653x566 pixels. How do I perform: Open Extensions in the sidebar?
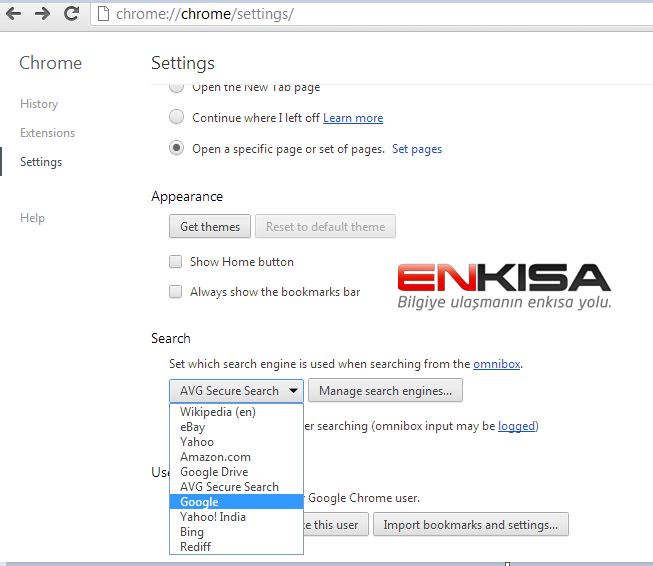[47, 133]
